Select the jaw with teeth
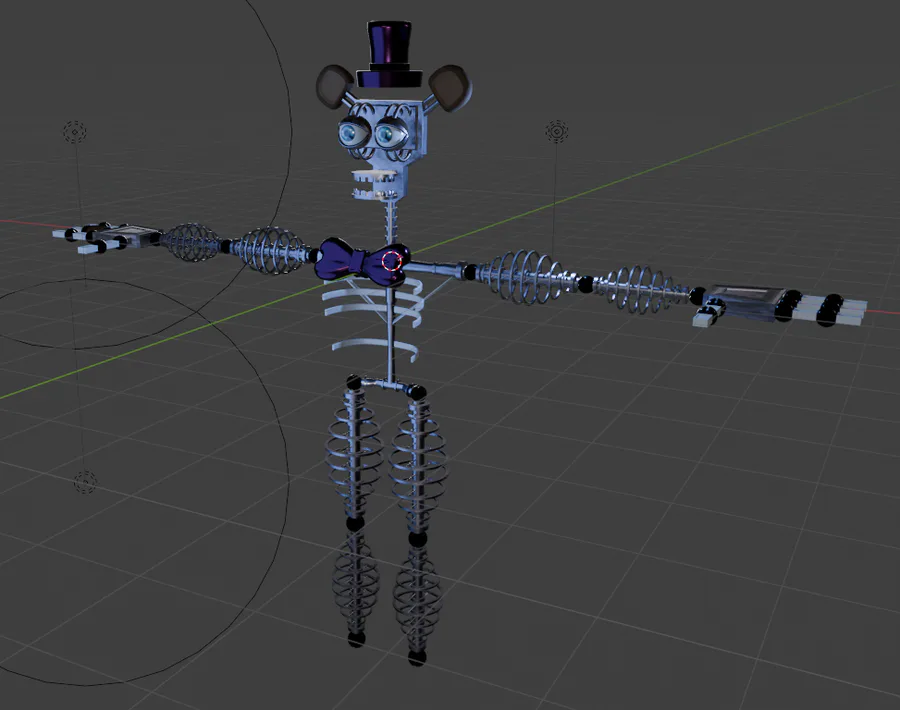This screenshot has height=710, width=900. click(x=375, y=184)
